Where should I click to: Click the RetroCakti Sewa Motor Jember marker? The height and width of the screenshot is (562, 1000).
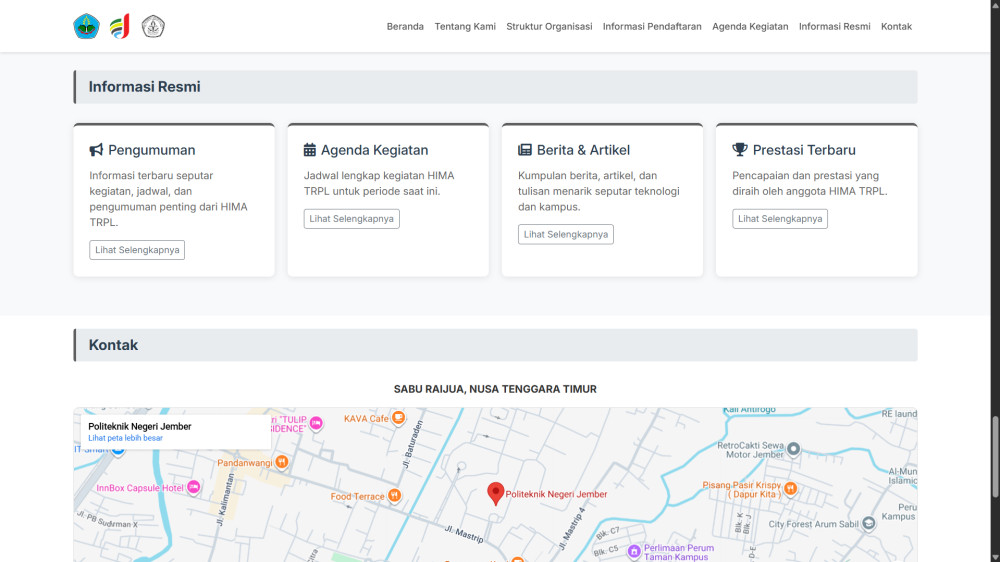point(793,448)
